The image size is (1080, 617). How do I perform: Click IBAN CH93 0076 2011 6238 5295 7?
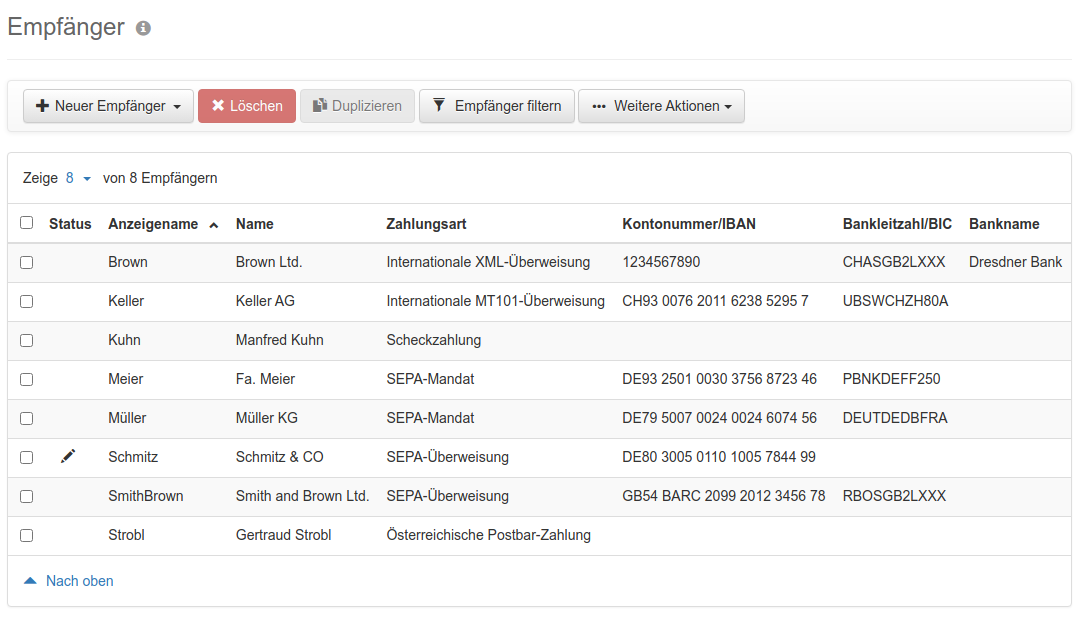pyautogui.click(x=715, y=301)
